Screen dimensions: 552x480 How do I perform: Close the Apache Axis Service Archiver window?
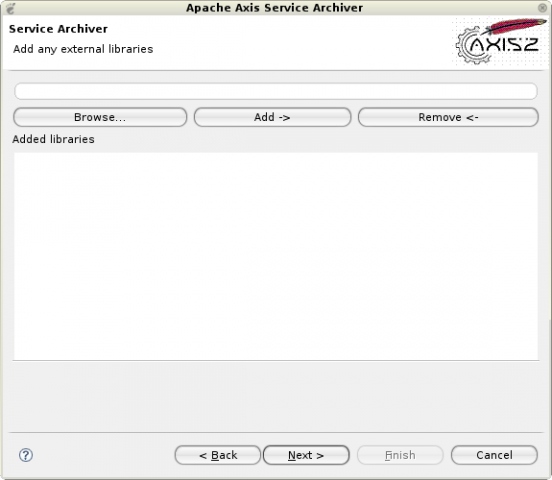pyautogui.click(x=542, y=8)
